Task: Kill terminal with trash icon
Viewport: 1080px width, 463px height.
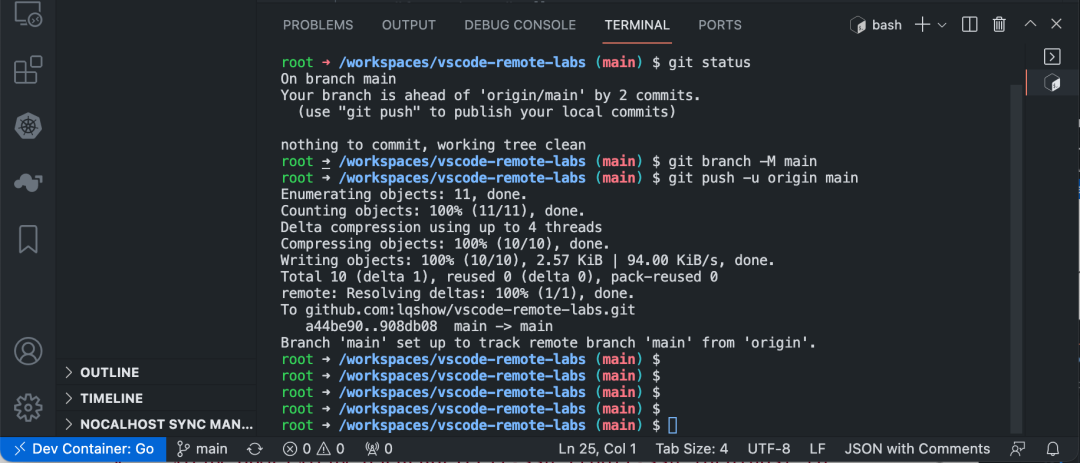Action: [x=999, y=25]
